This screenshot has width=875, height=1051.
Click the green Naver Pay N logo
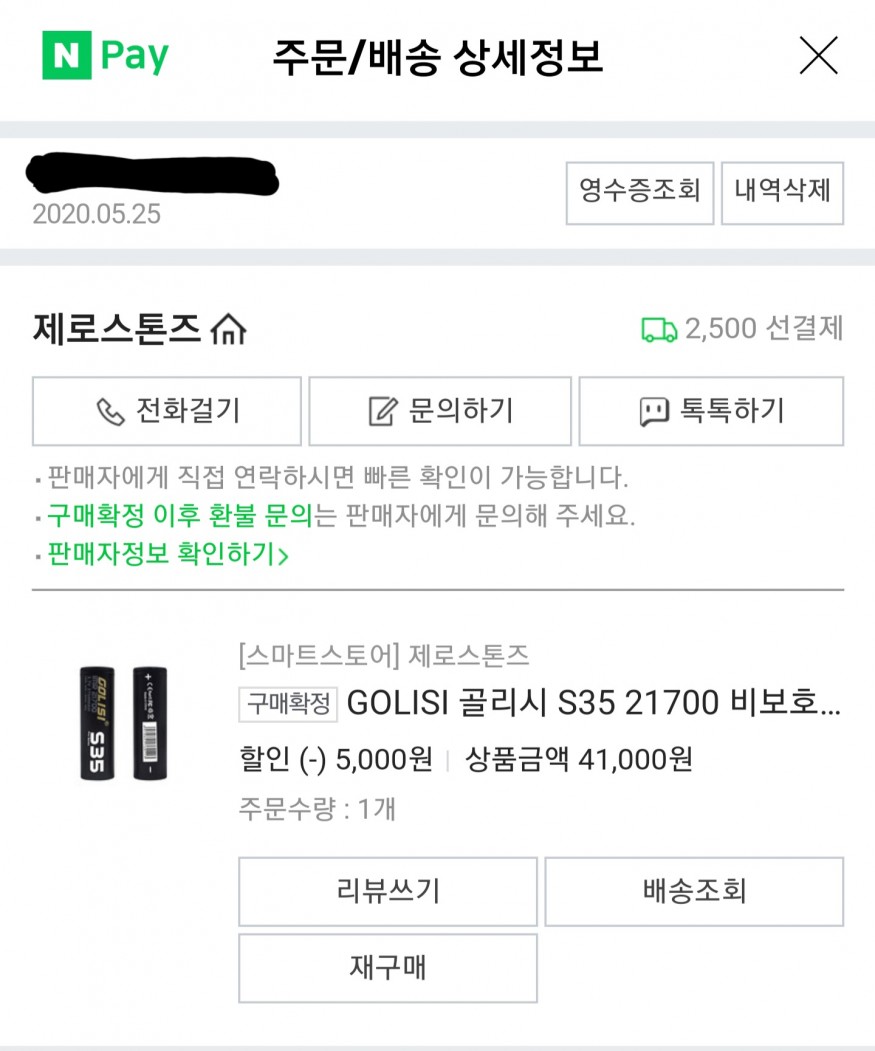[x=67, y=56]
